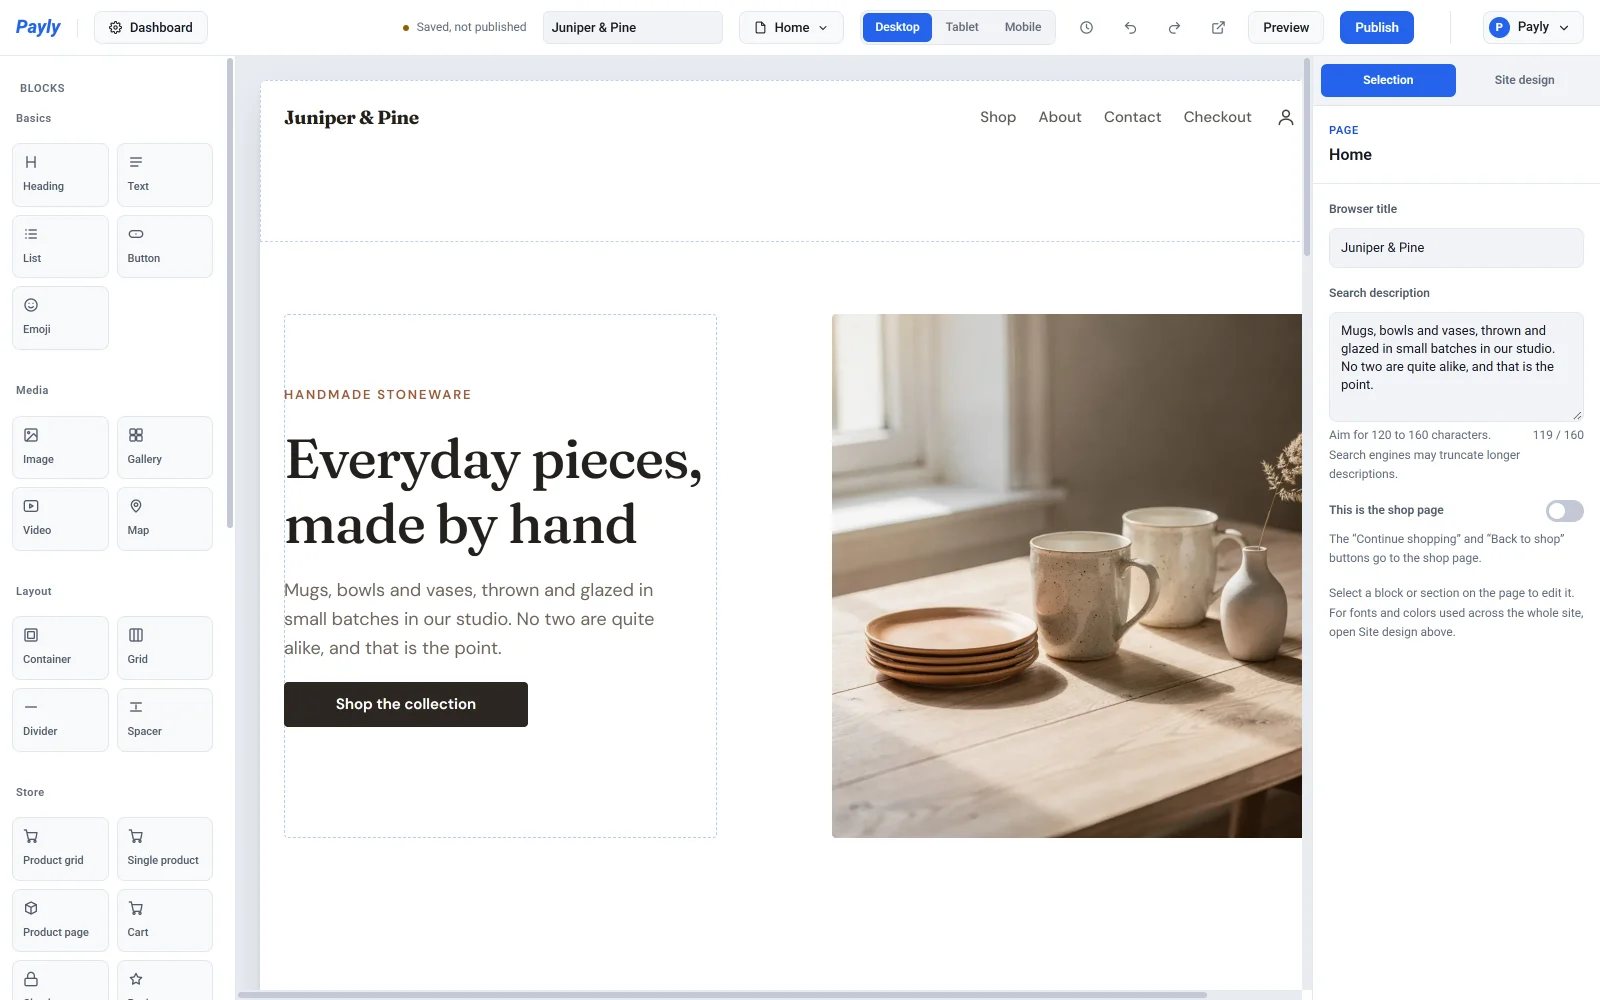Insert a Product grid block
Image resolution: width=1600 pixels, height=1000 pixels.
(60, 849)
